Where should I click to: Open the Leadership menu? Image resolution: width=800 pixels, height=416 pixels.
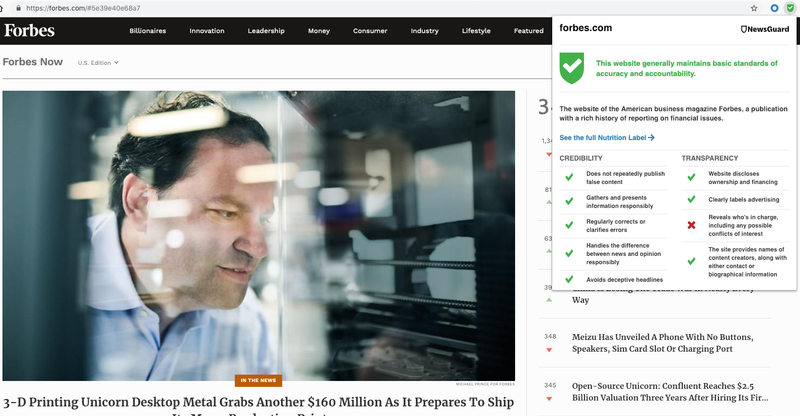[x=266, y=31]
